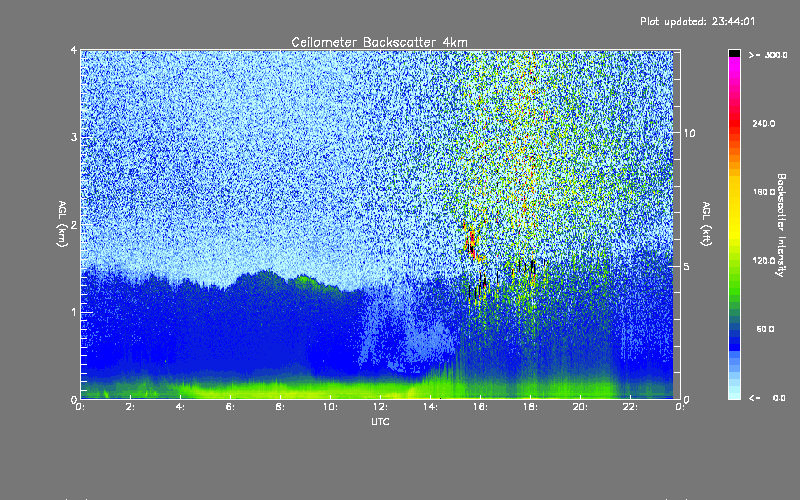Click the "120.0" colorbar label

(x=764, y=261)
